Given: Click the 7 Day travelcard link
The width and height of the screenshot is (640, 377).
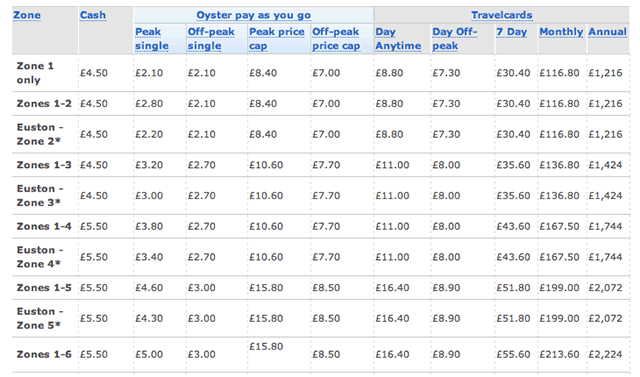Looking at the screenshot, I should pos(511,32).
